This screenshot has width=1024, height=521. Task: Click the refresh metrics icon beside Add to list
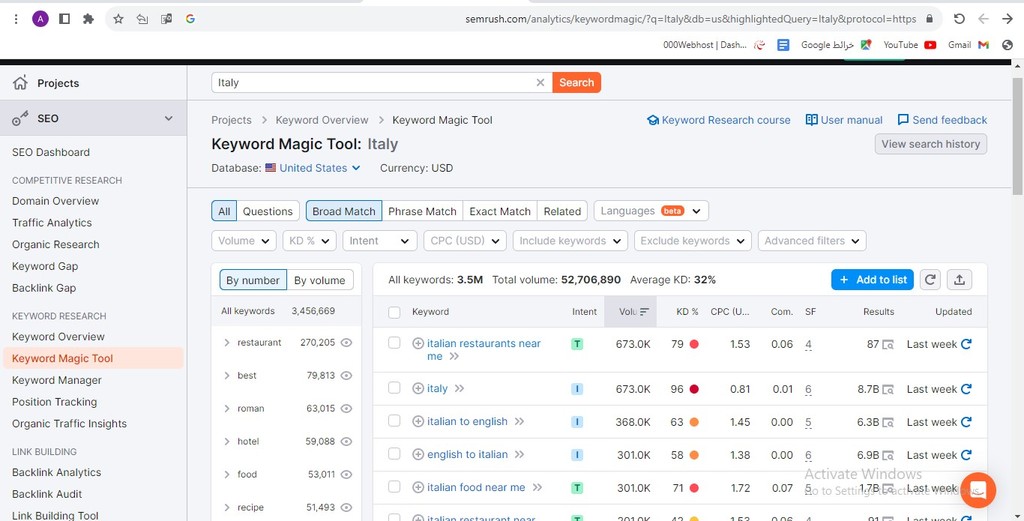click(930, 279)
